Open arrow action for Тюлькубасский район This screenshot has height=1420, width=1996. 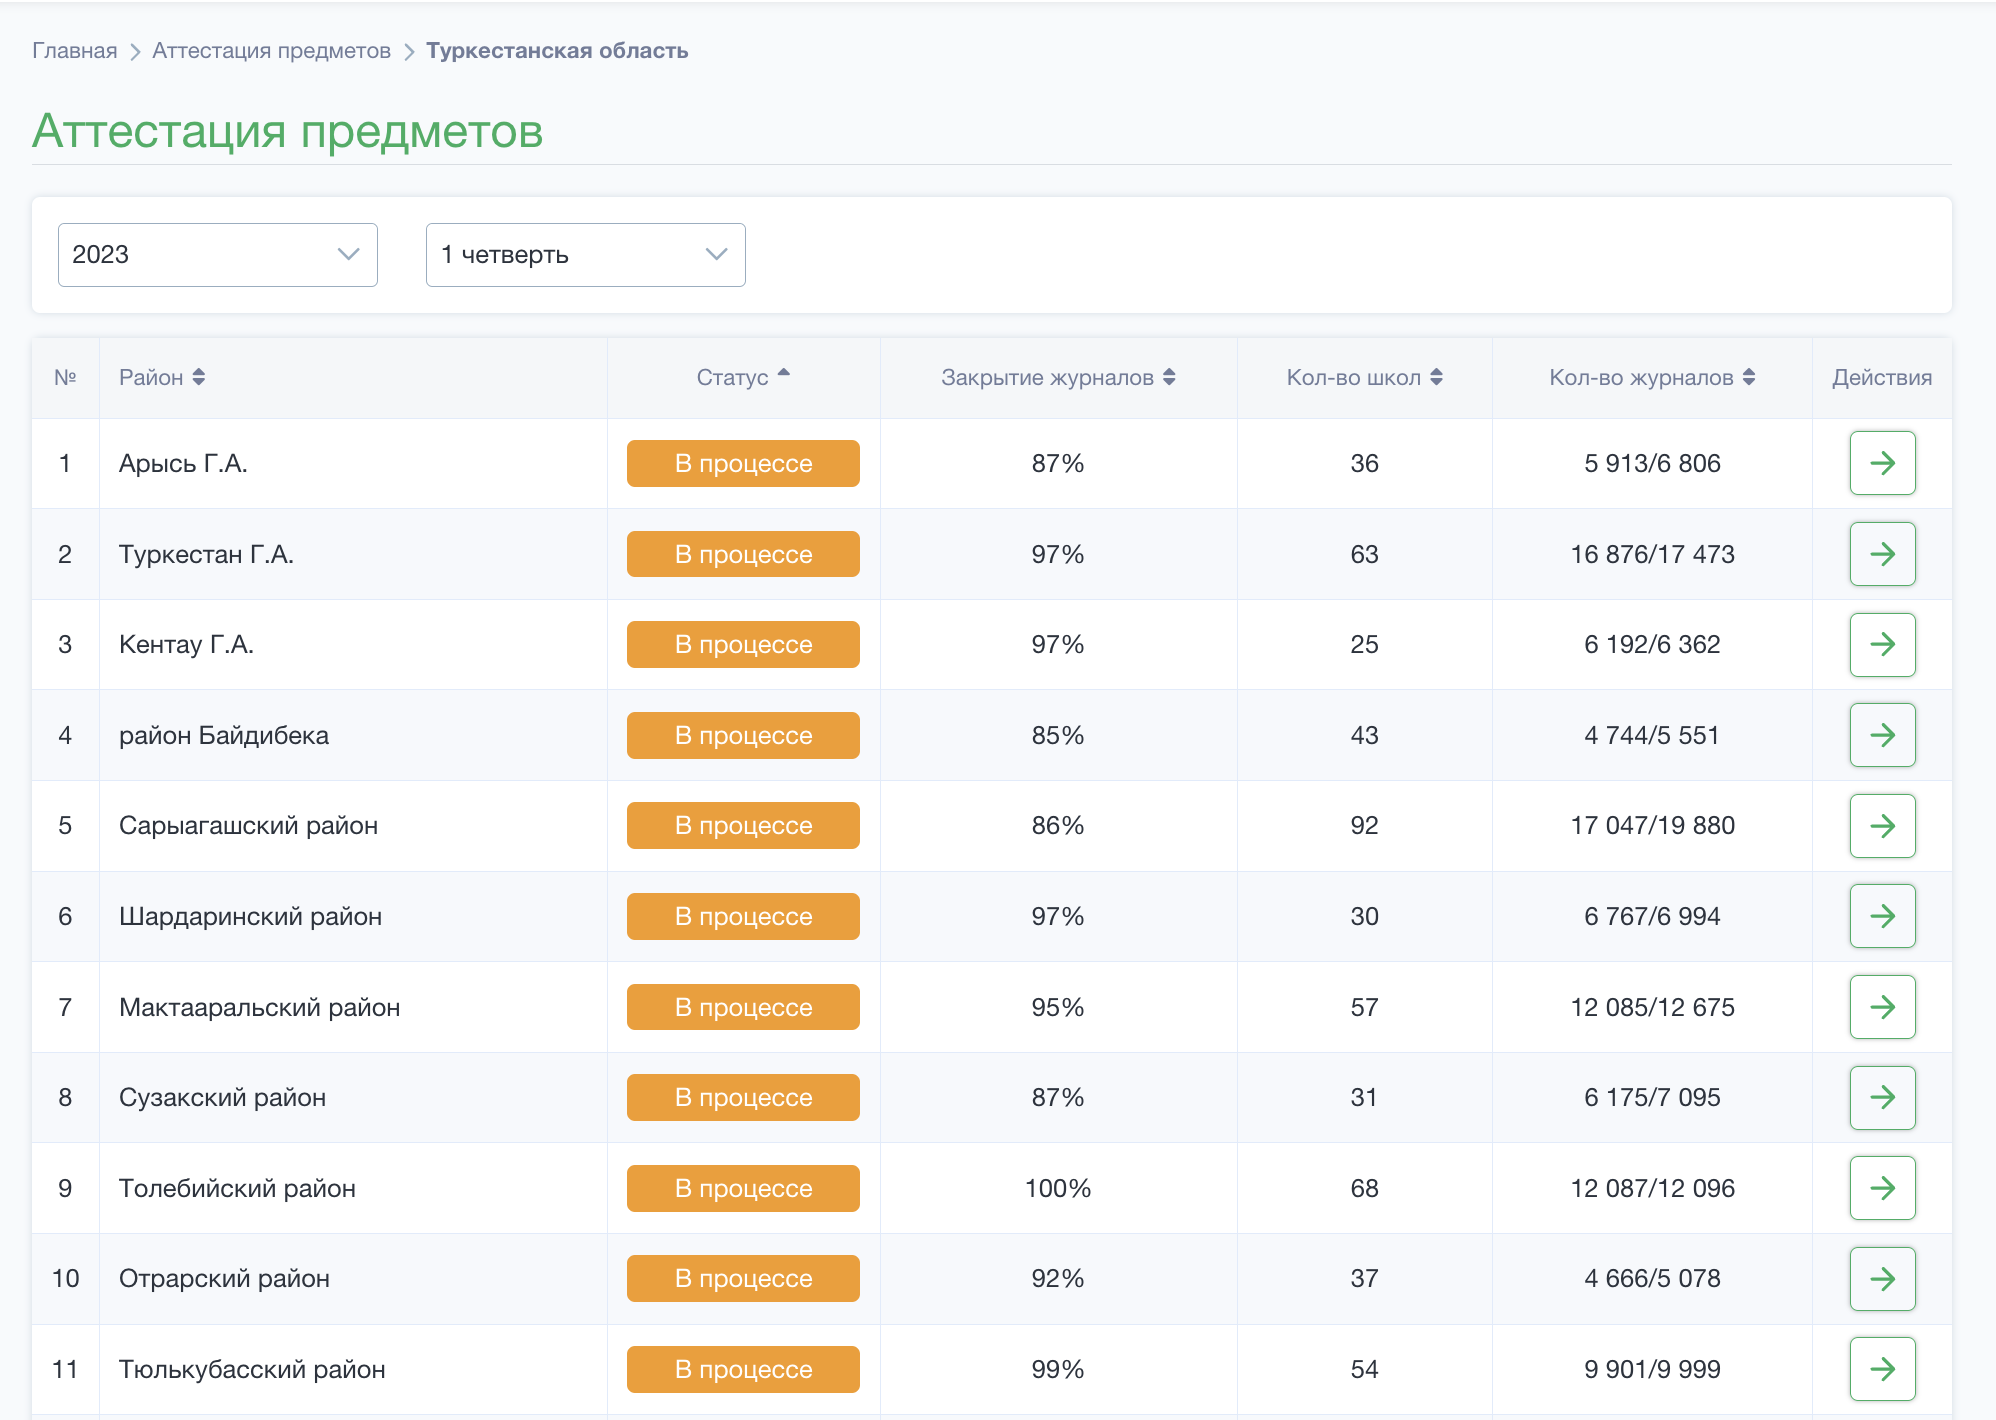point(1882,1369)
